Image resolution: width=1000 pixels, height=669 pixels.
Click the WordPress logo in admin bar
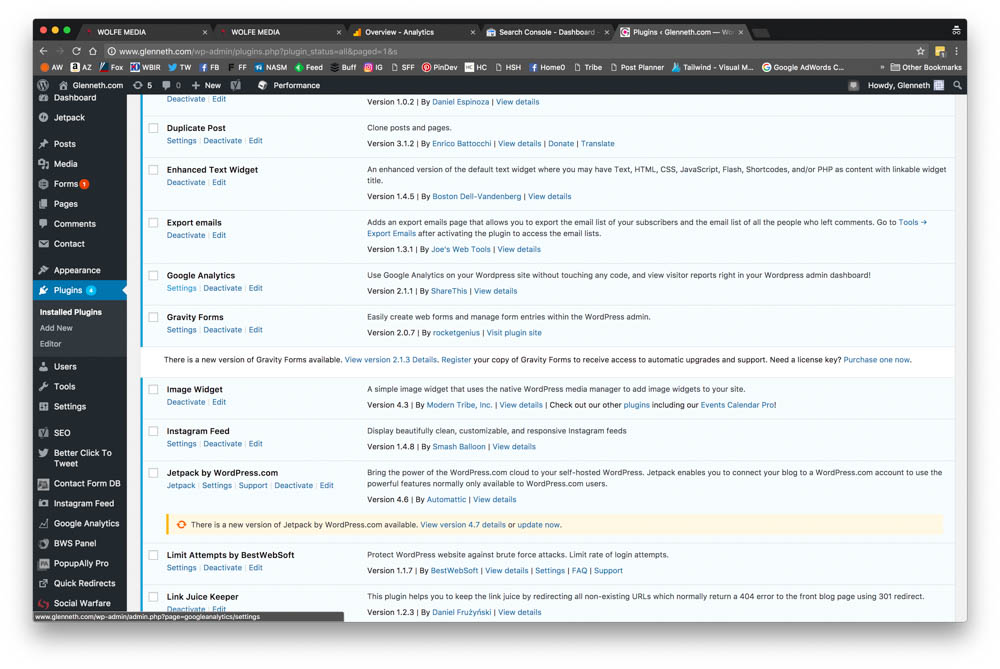coord(43,85)
